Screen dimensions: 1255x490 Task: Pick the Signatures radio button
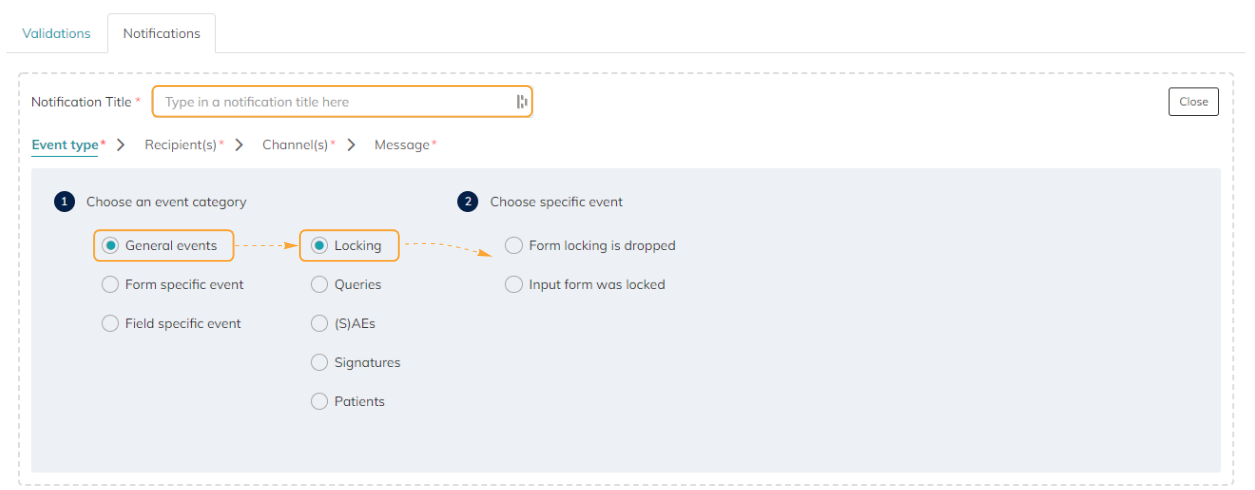point(319,362)
